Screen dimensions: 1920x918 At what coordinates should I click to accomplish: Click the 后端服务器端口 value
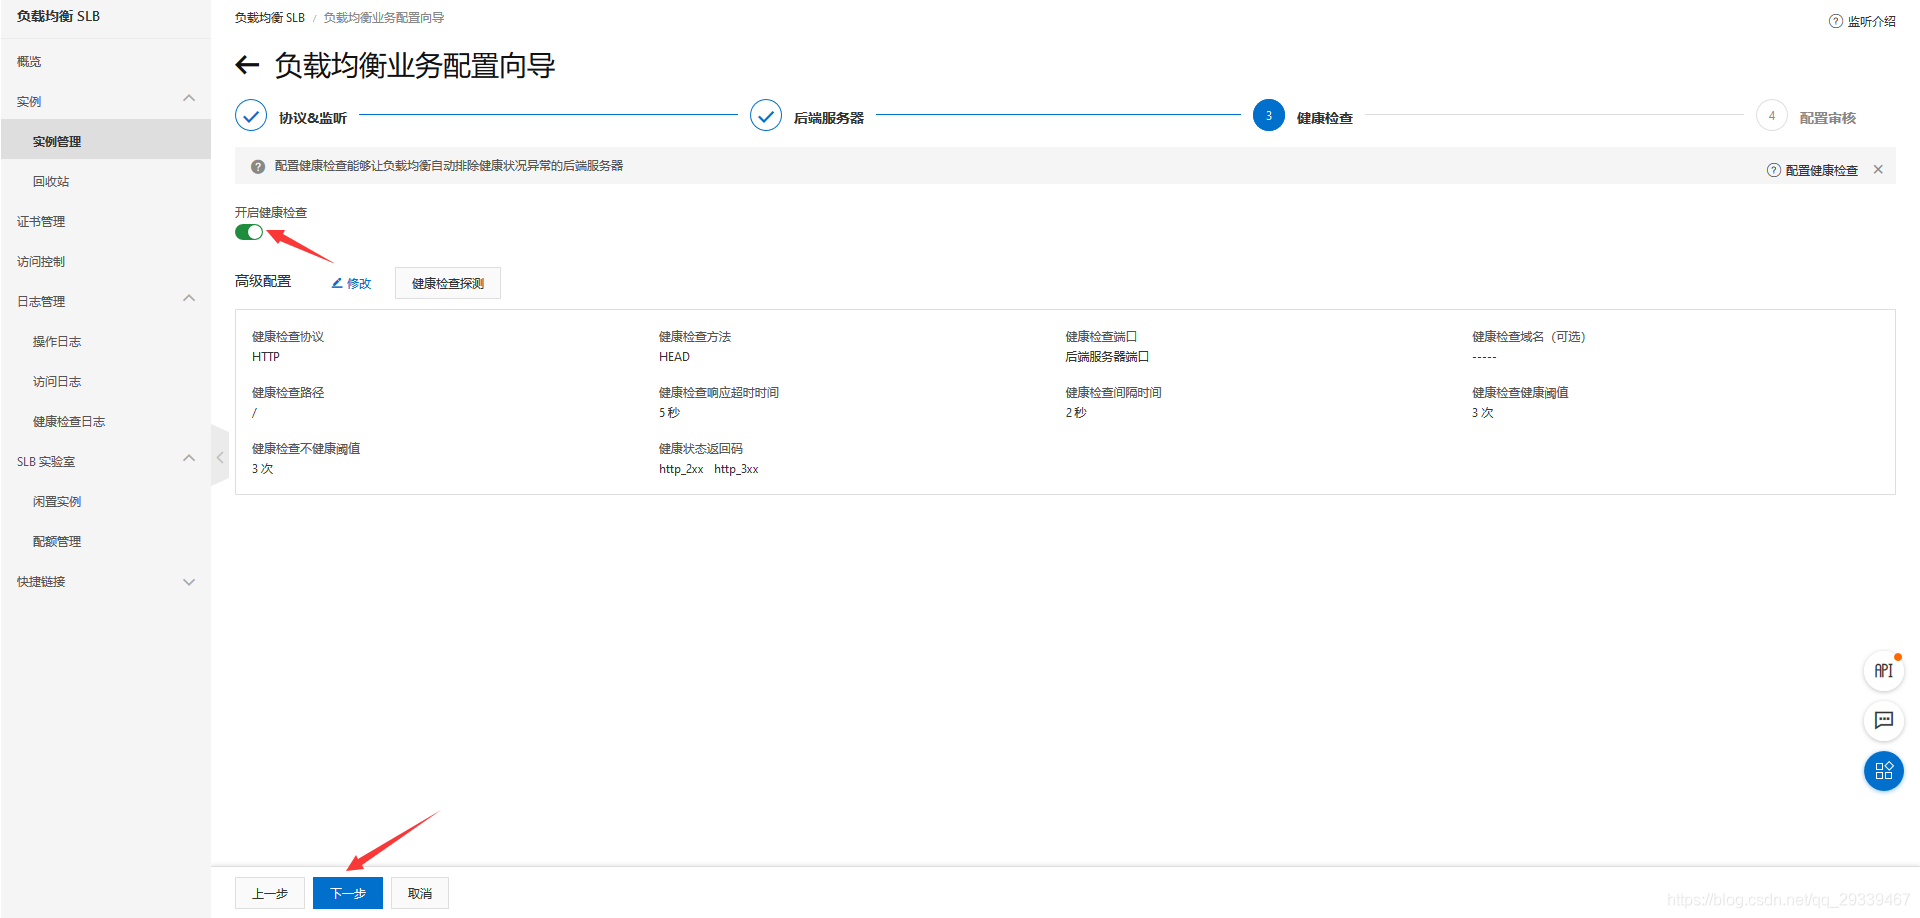[x=1107, y=357]
